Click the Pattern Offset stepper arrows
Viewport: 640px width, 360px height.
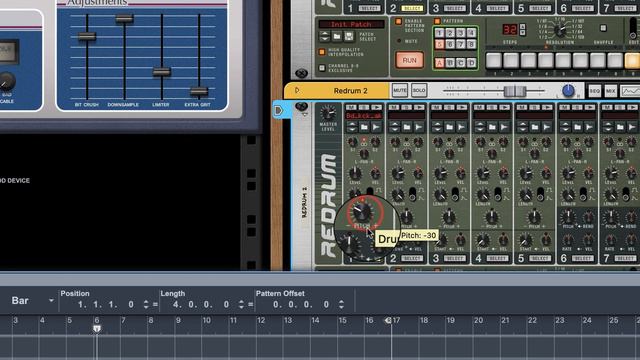[x=341, y=304]
